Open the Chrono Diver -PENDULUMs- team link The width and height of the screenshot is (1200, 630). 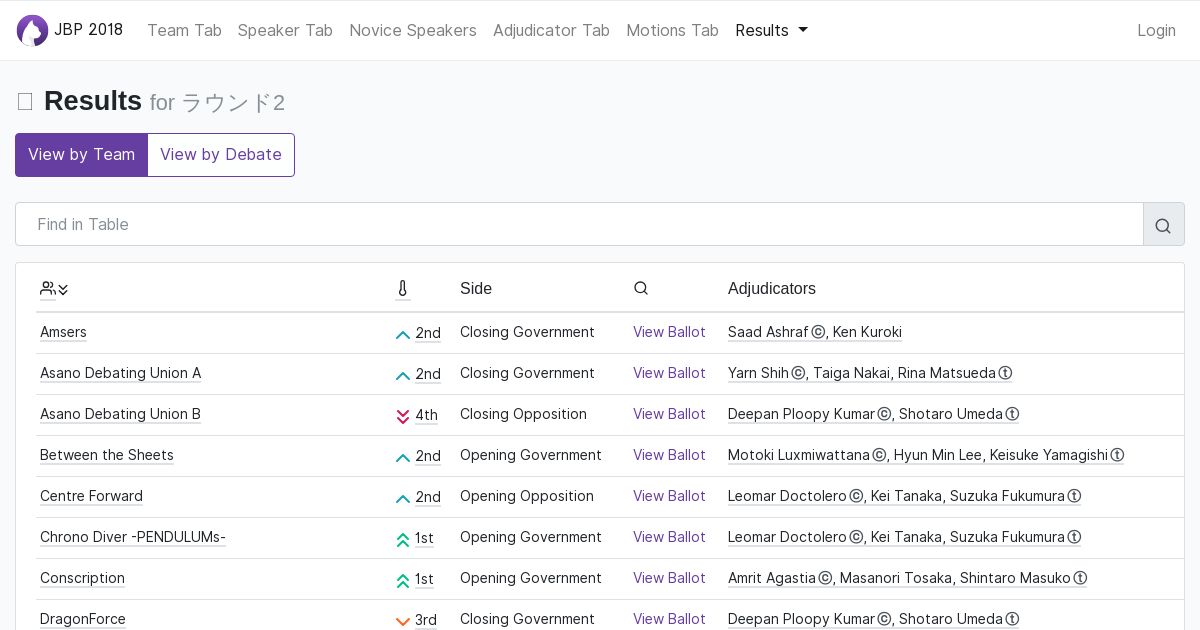[133, 538]
